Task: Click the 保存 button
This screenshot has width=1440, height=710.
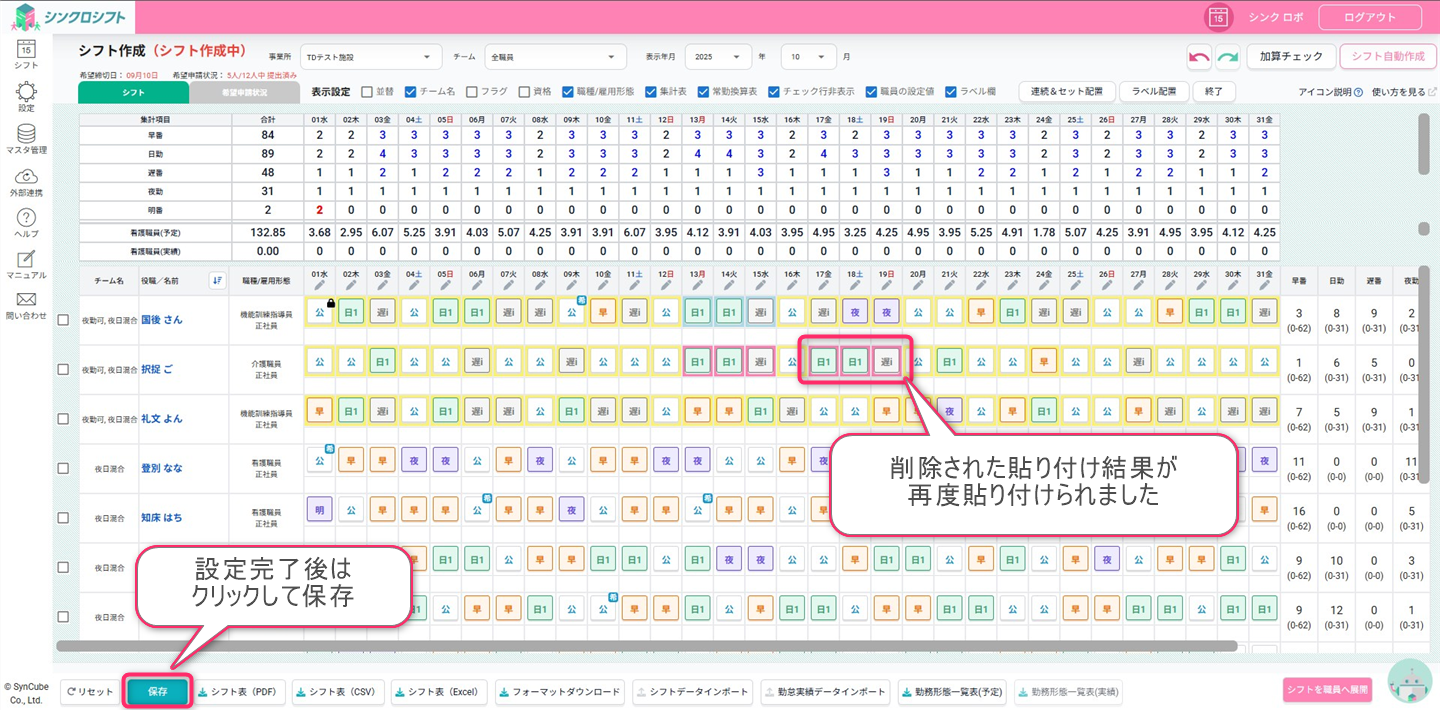Action: tap(157, 691)
